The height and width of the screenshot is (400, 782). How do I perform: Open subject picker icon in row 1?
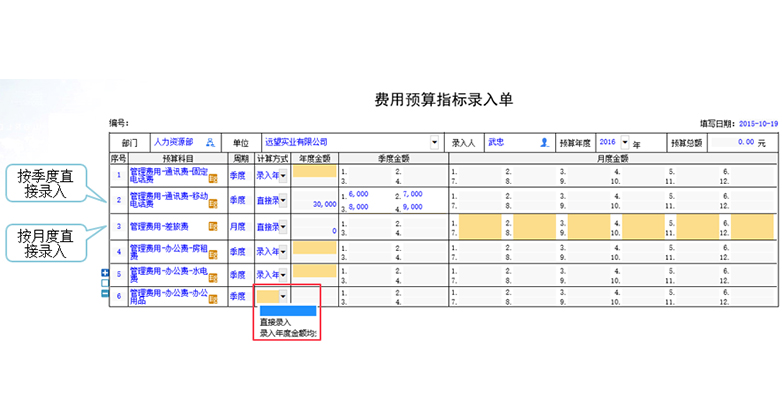[x=213, y=178]
